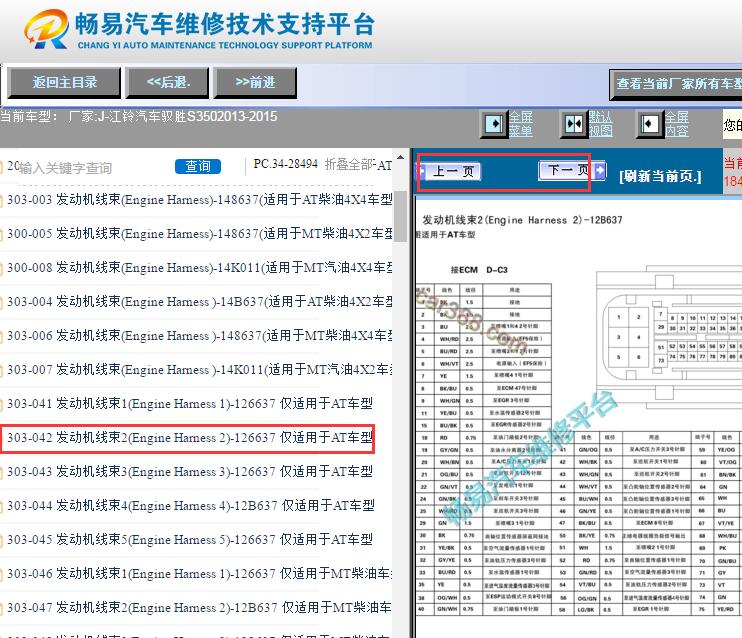
Task: Go to next page with 下一页
Action: pos(572,170)
